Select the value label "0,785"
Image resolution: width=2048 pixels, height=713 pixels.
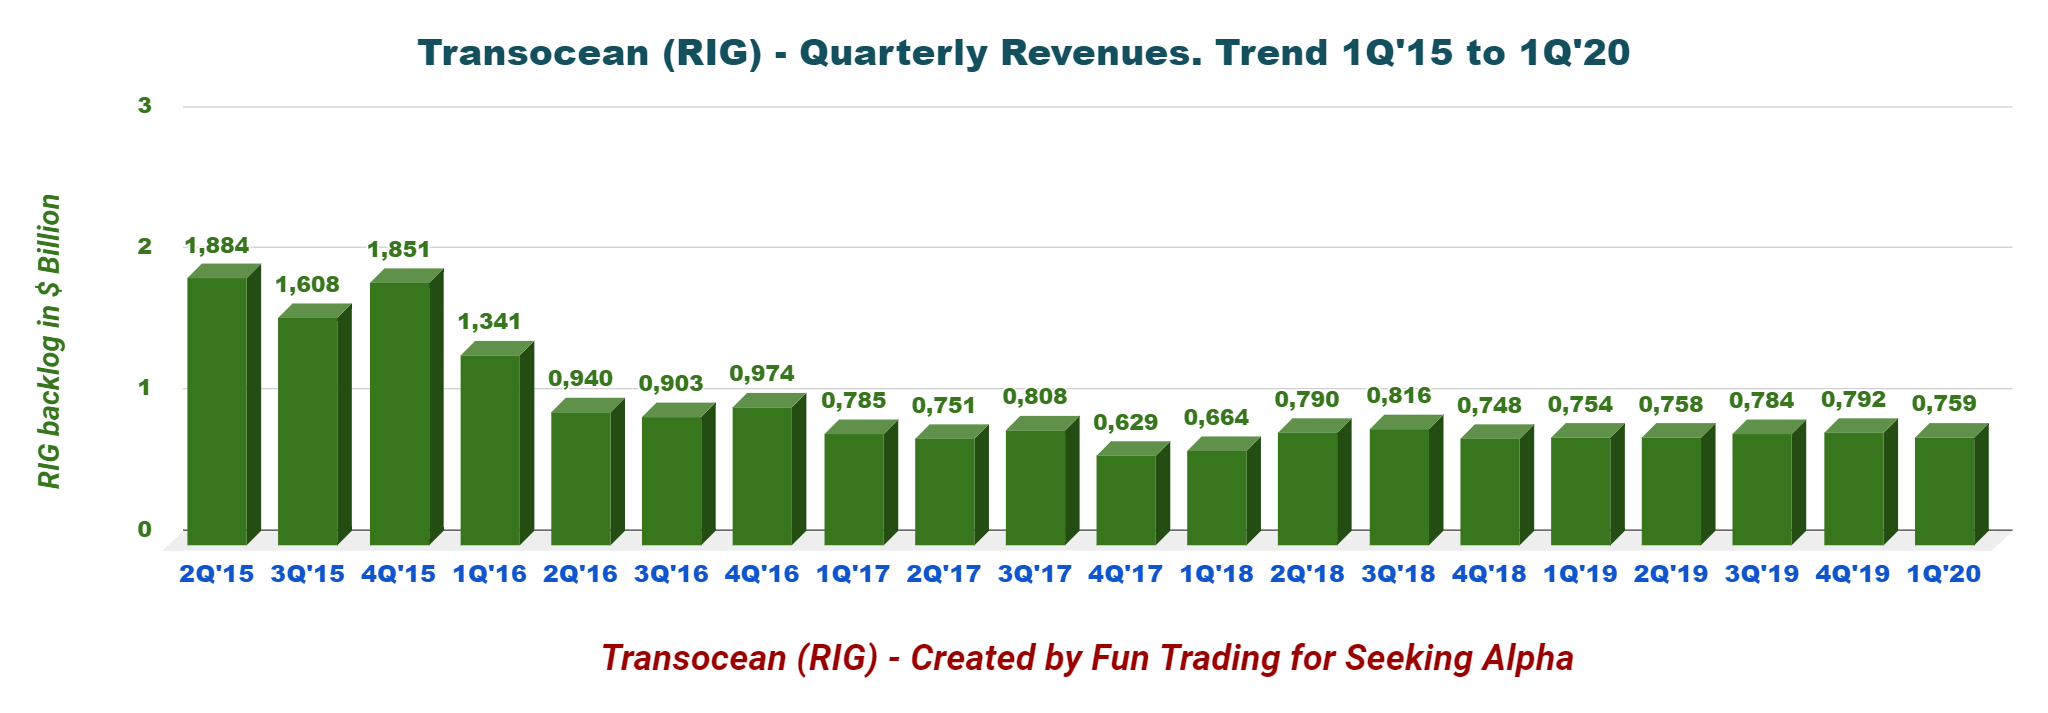pyautogui.click(x=854, y=401)
